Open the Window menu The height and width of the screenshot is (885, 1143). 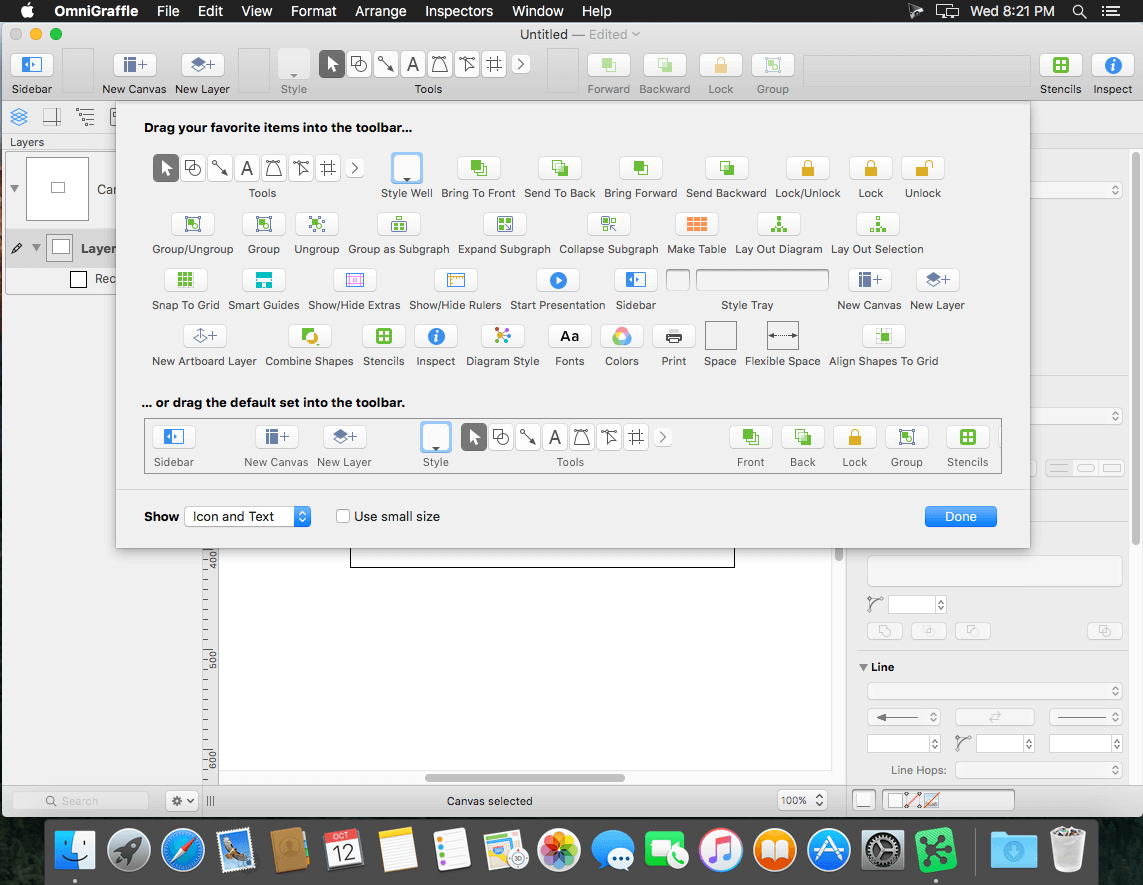[x=537, y=11]
